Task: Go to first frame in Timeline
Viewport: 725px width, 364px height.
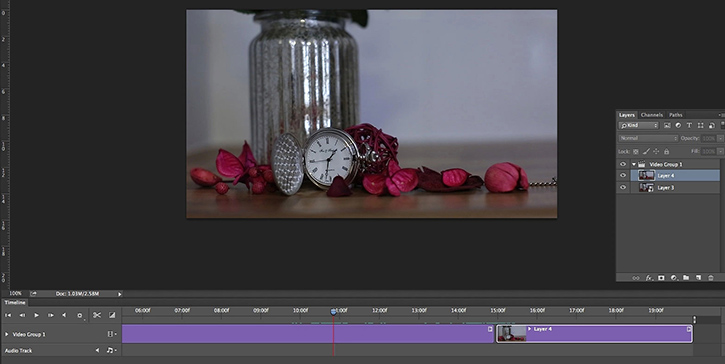Action: pos(8,315)
